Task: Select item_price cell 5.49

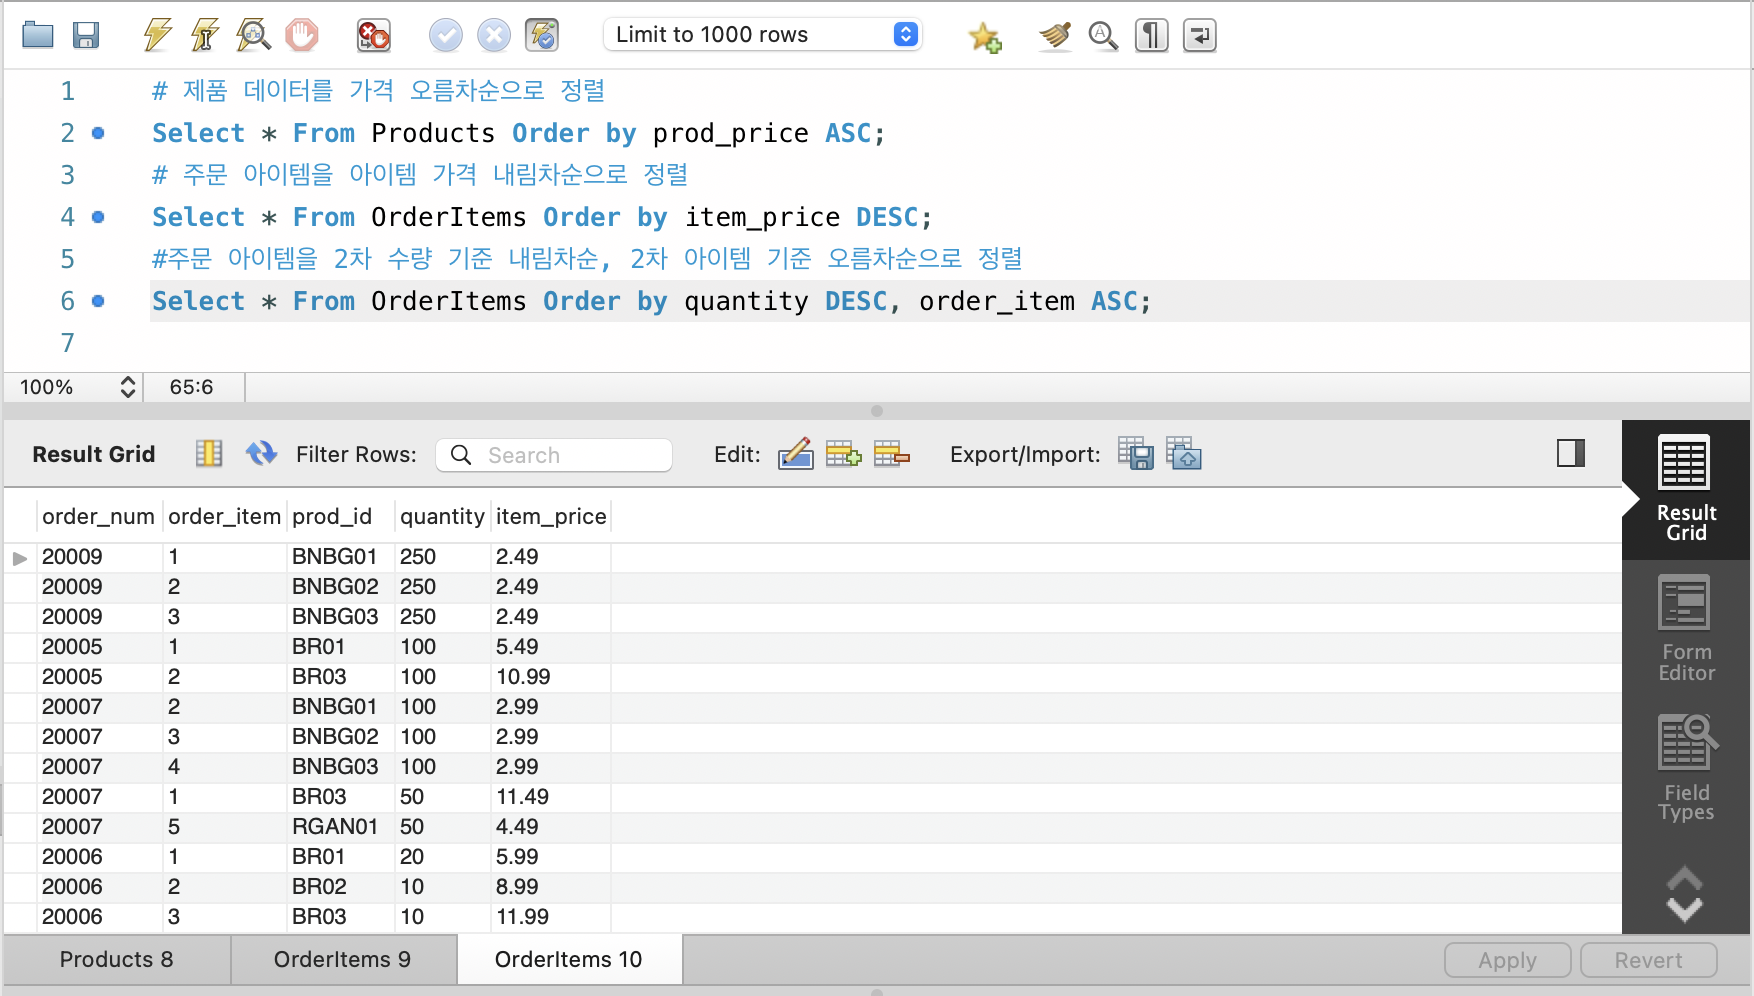Action: 551,647
